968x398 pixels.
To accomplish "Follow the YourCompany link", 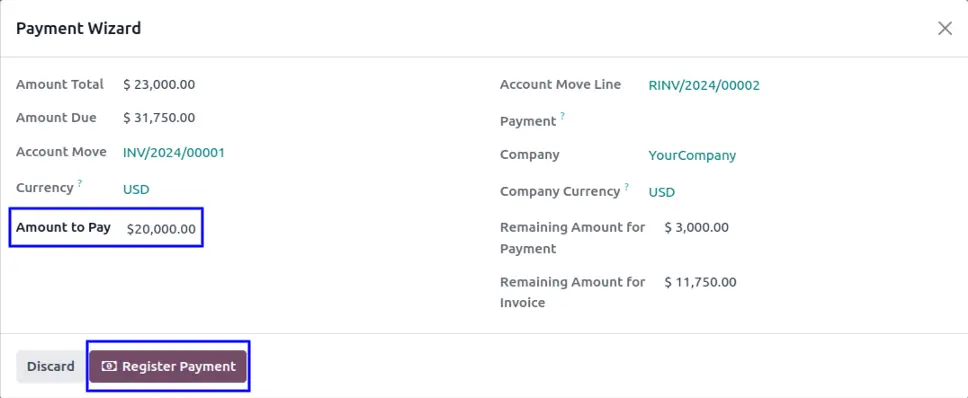I will pyautogui.click(x=692, y=155).
